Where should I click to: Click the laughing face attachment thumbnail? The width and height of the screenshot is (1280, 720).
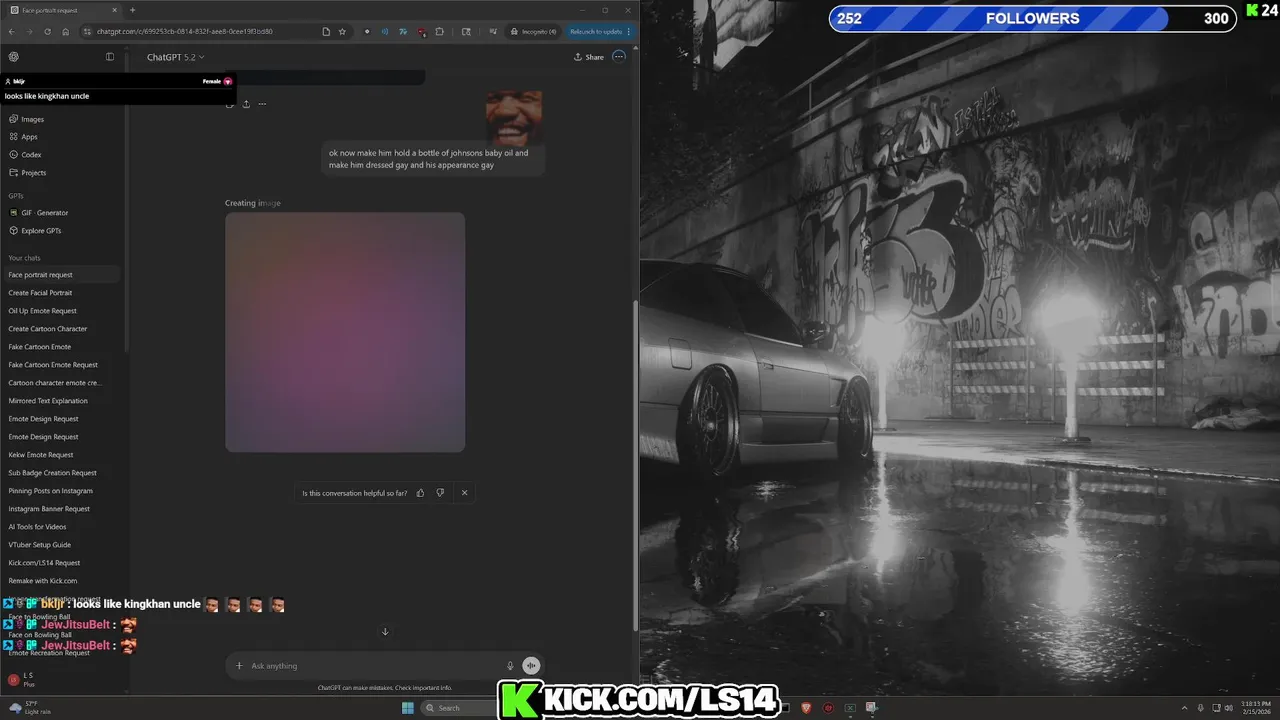click(x=514, y=118)
